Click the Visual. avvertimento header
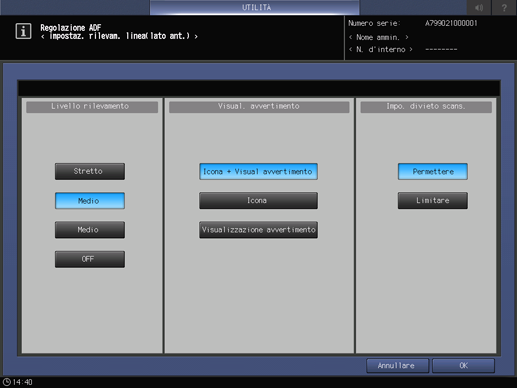517x388 pixels. [x=259, y=107]
